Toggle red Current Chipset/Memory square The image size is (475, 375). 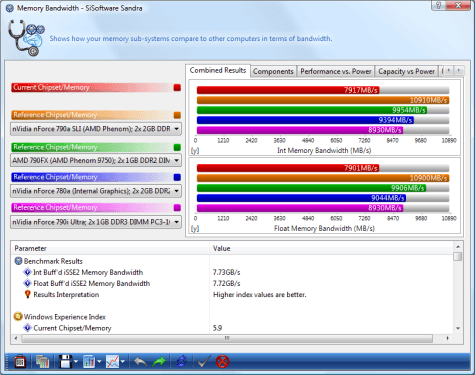tap(177, 88)
